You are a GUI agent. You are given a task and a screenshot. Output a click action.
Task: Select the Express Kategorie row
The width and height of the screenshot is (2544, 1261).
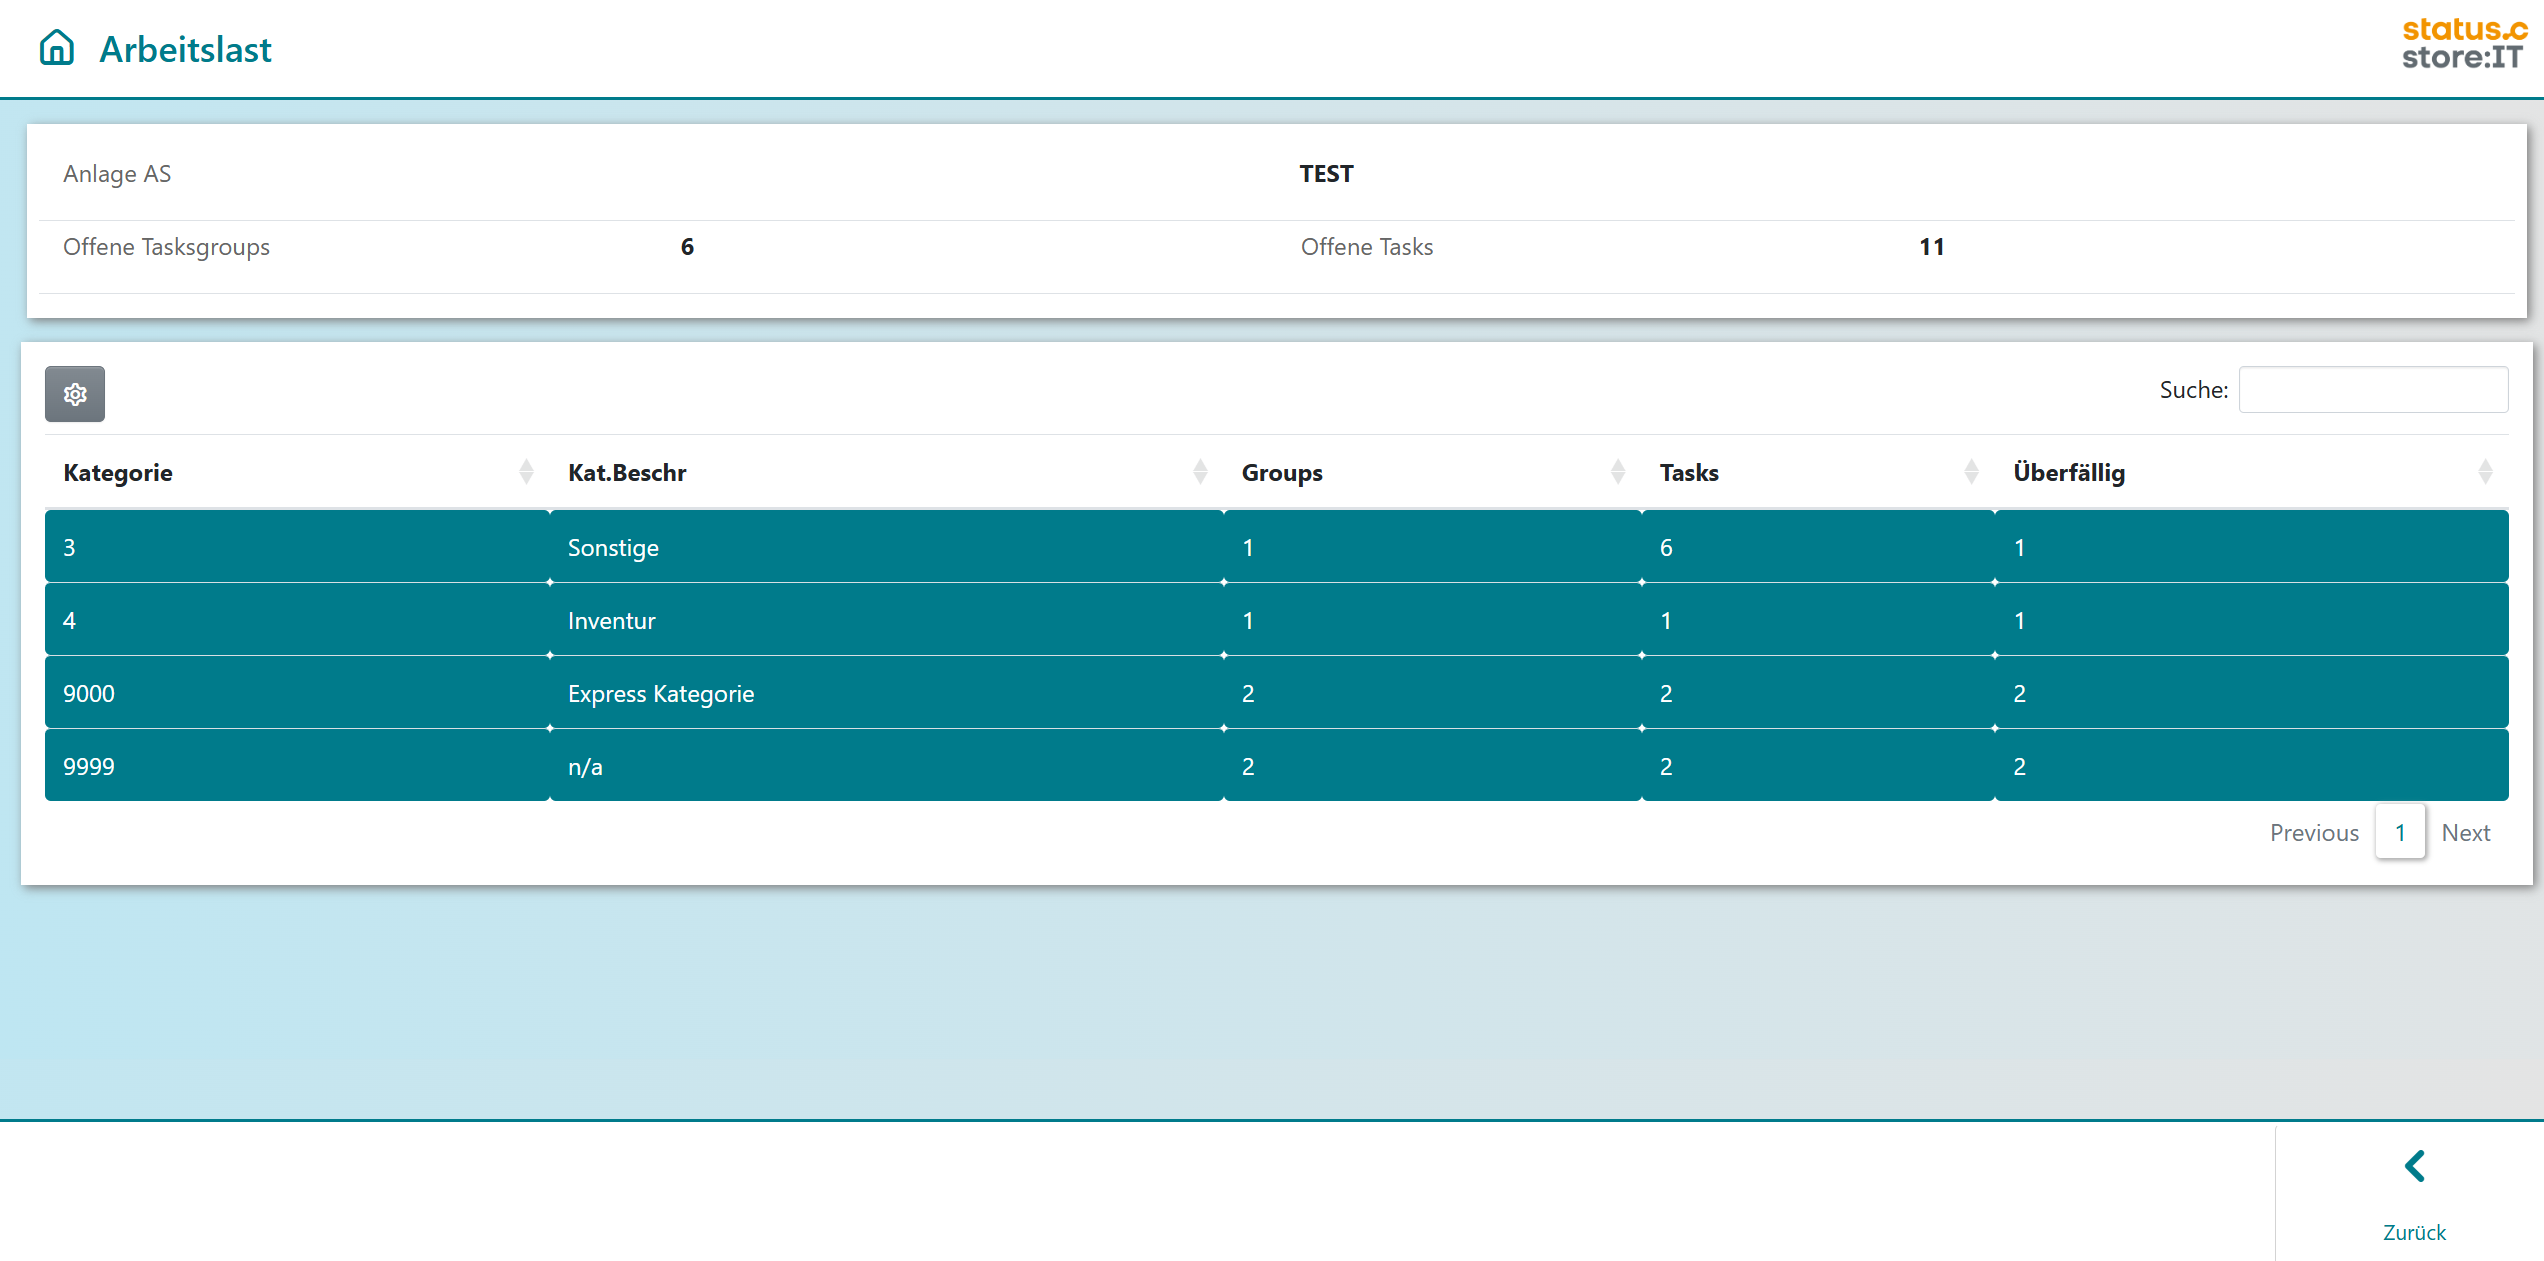pyautogui.click(x=660, y=694)
